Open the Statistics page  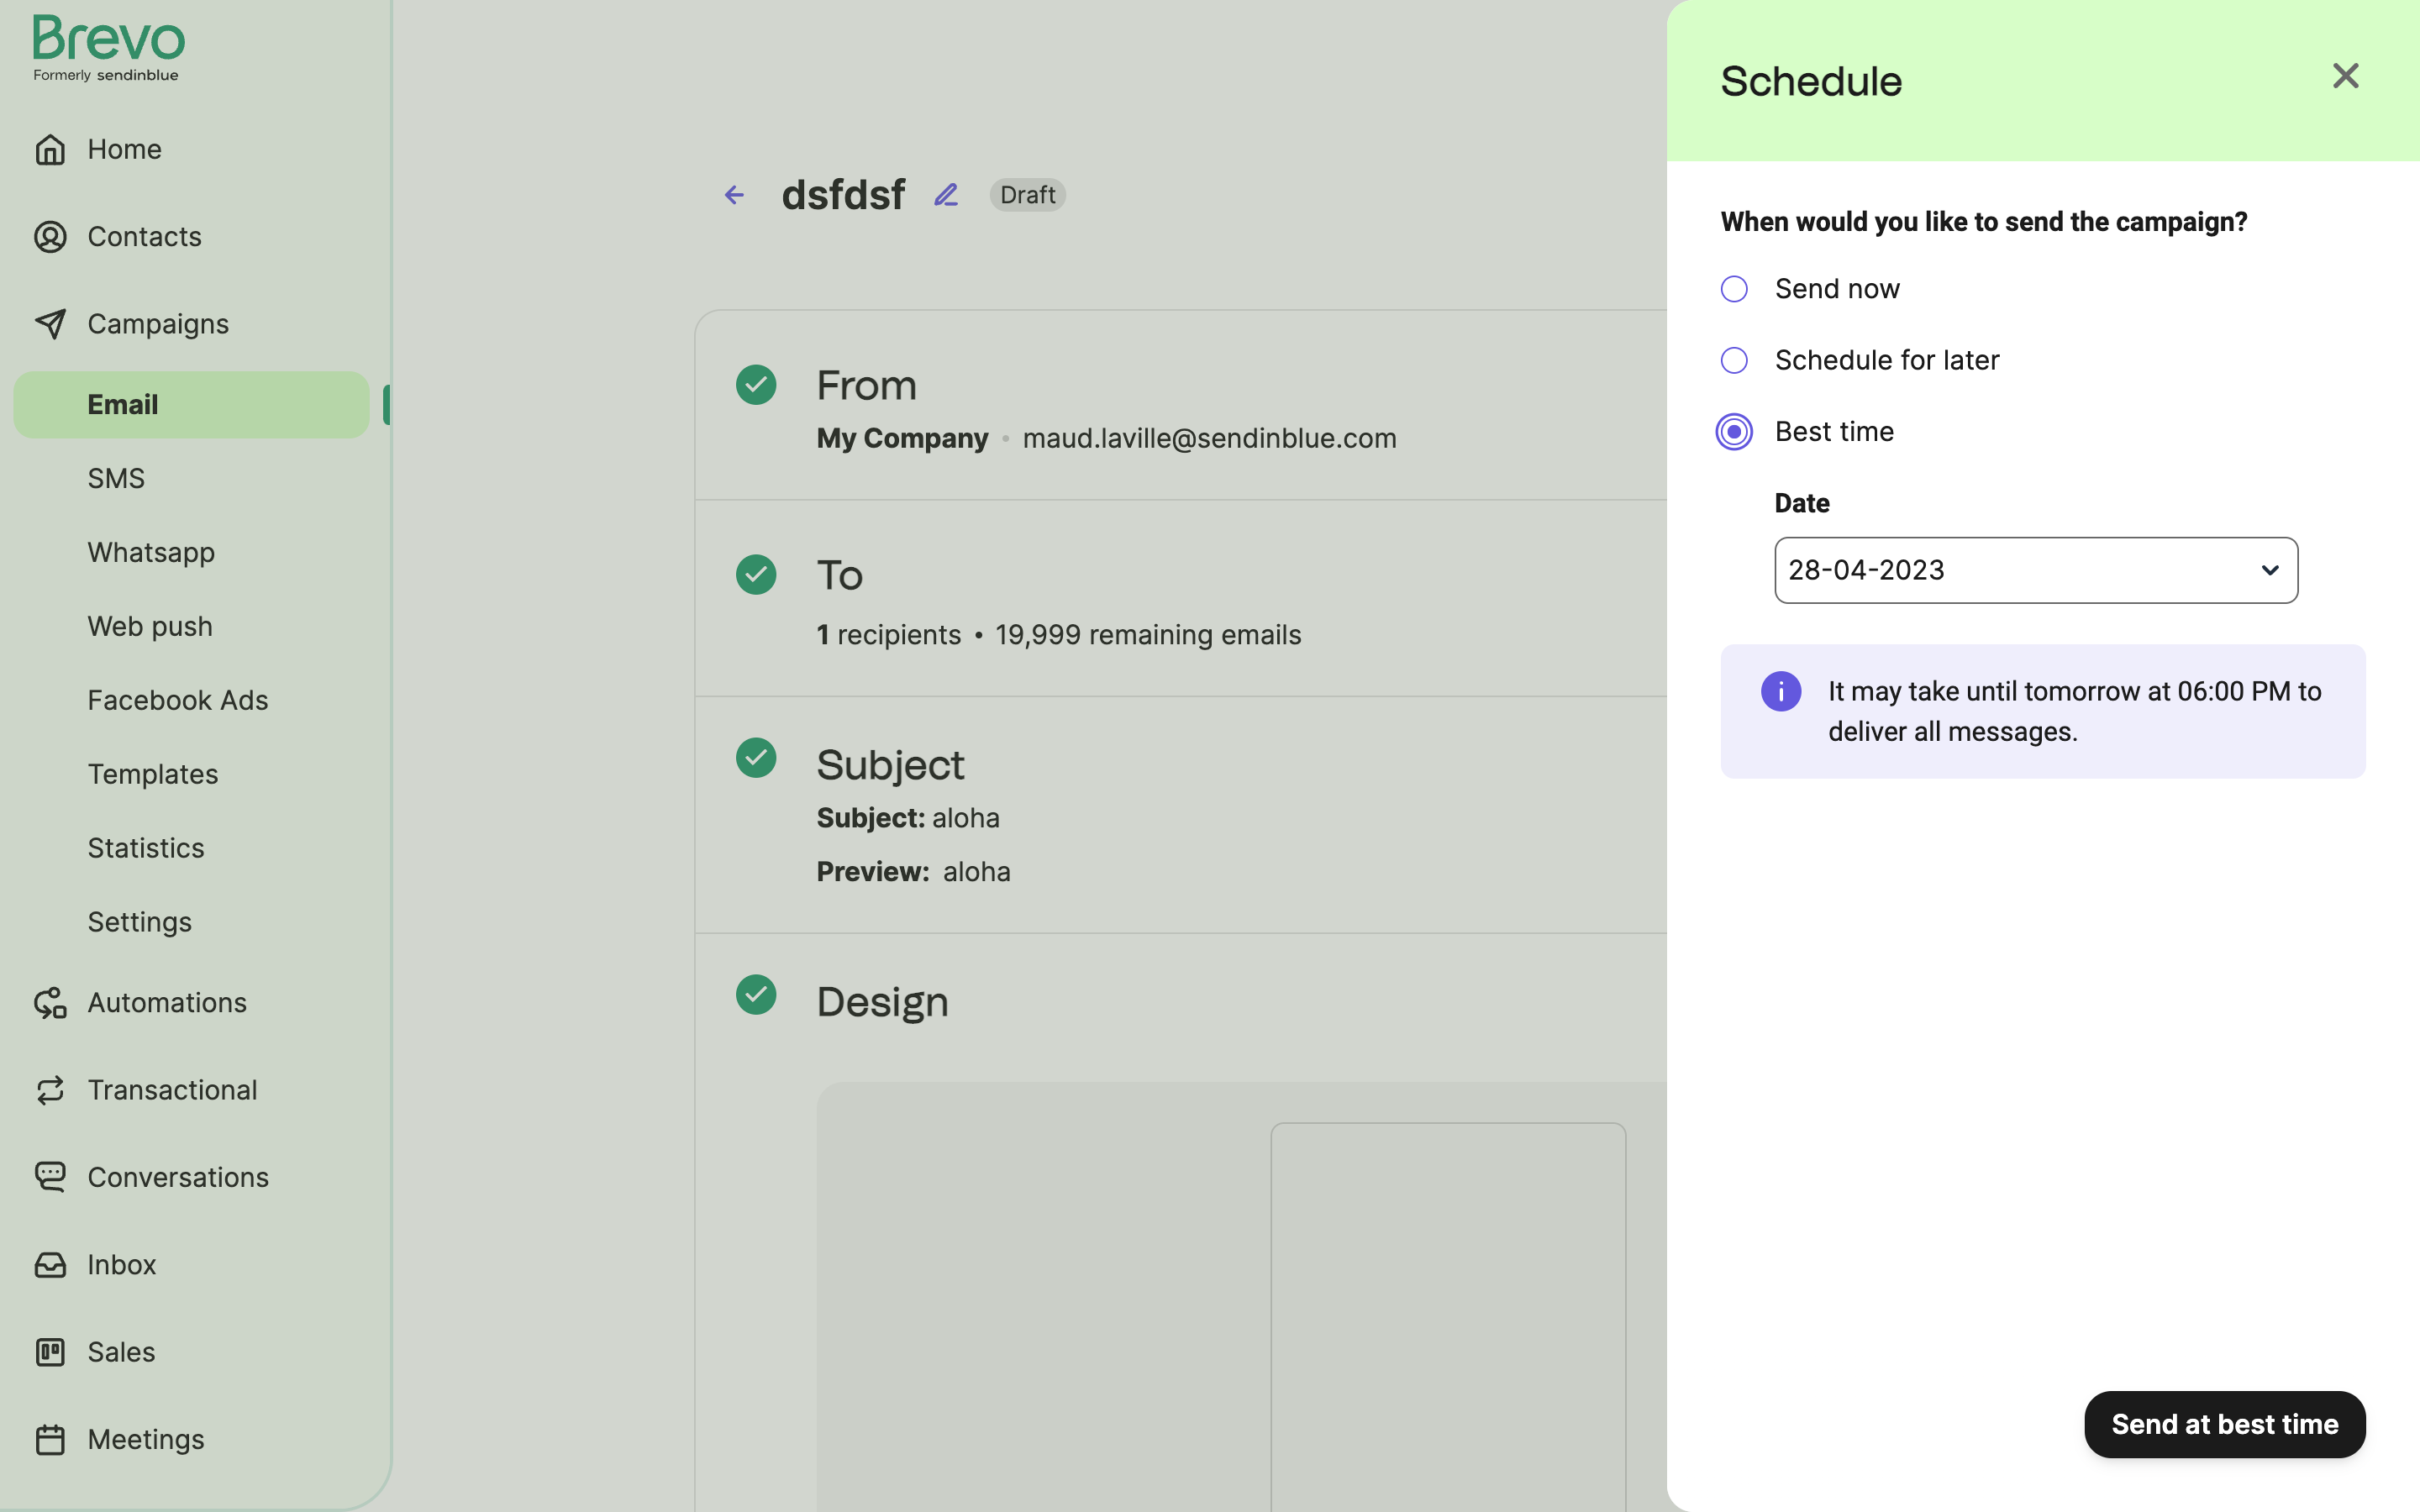[x=145, y=847]
